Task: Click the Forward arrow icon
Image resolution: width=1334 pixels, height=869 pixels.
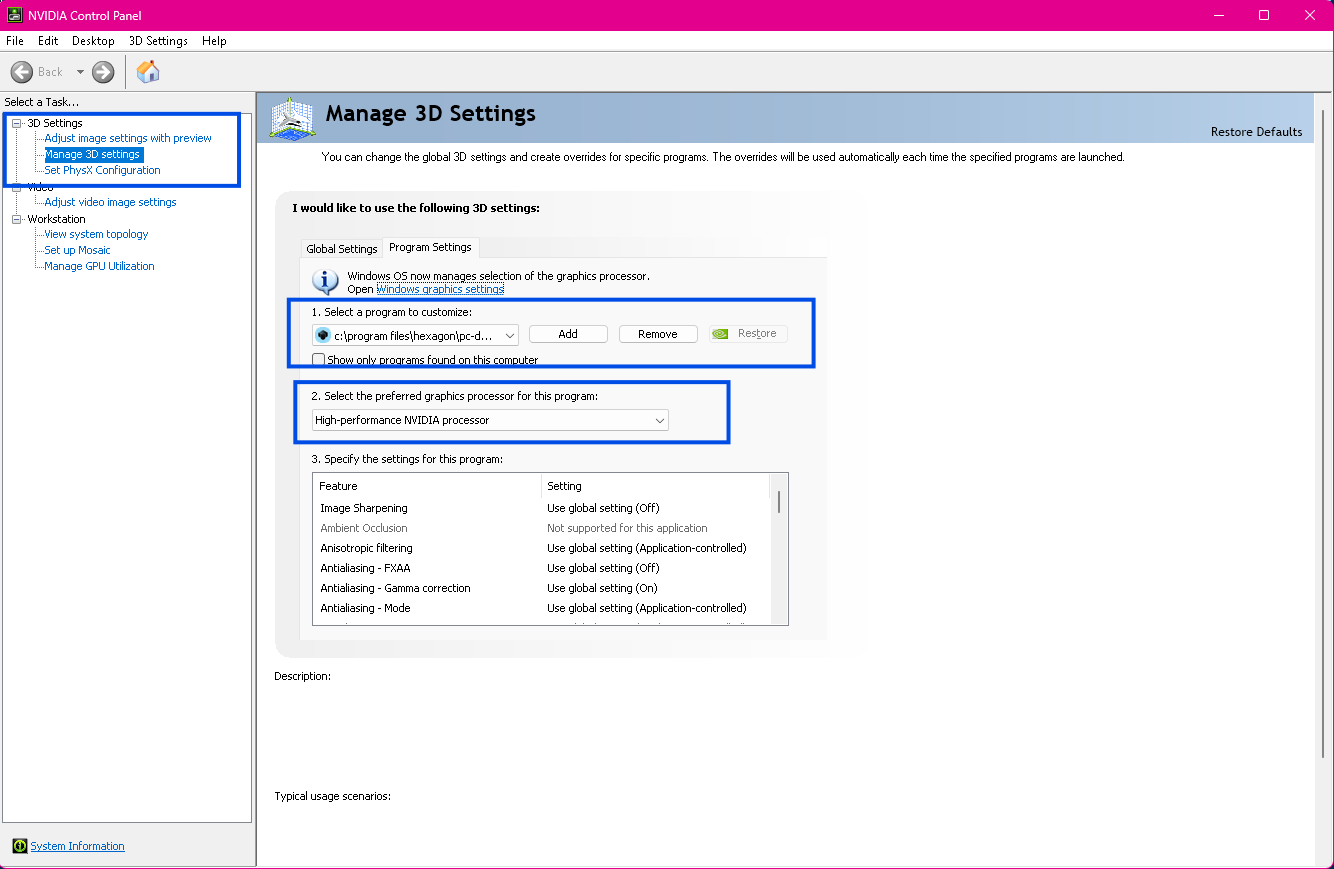Action: [103, 72]
